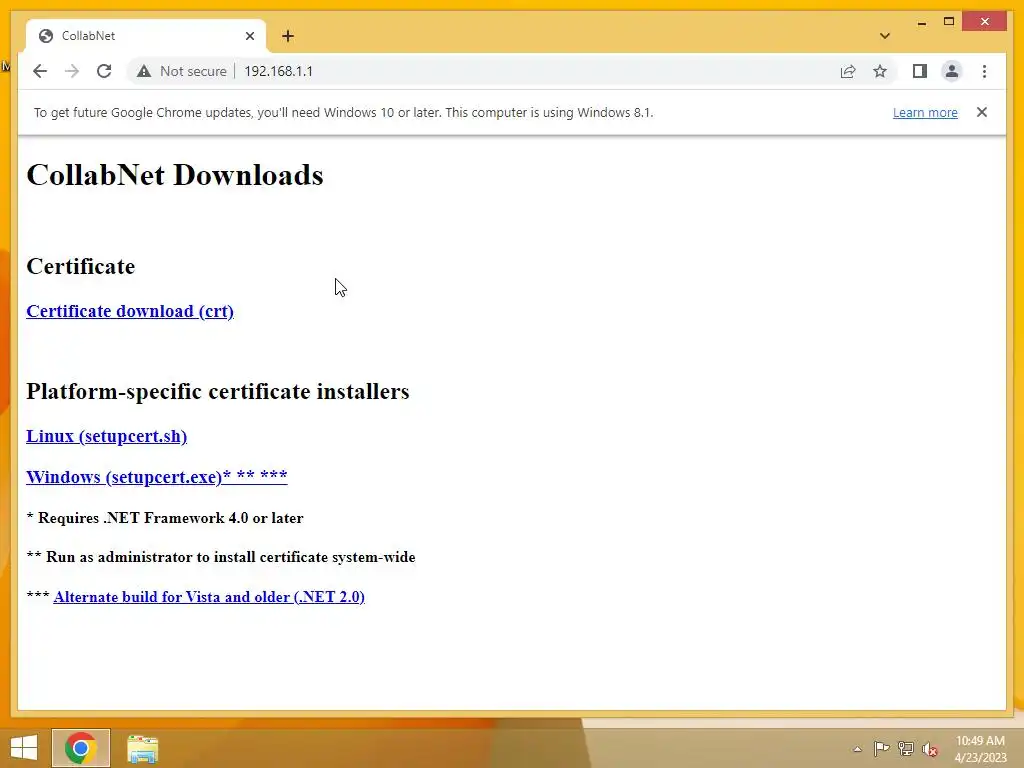Click the 'Run as administrator' note text
This screenshot has width=1024, height=768.
click(x=221, y=557)
